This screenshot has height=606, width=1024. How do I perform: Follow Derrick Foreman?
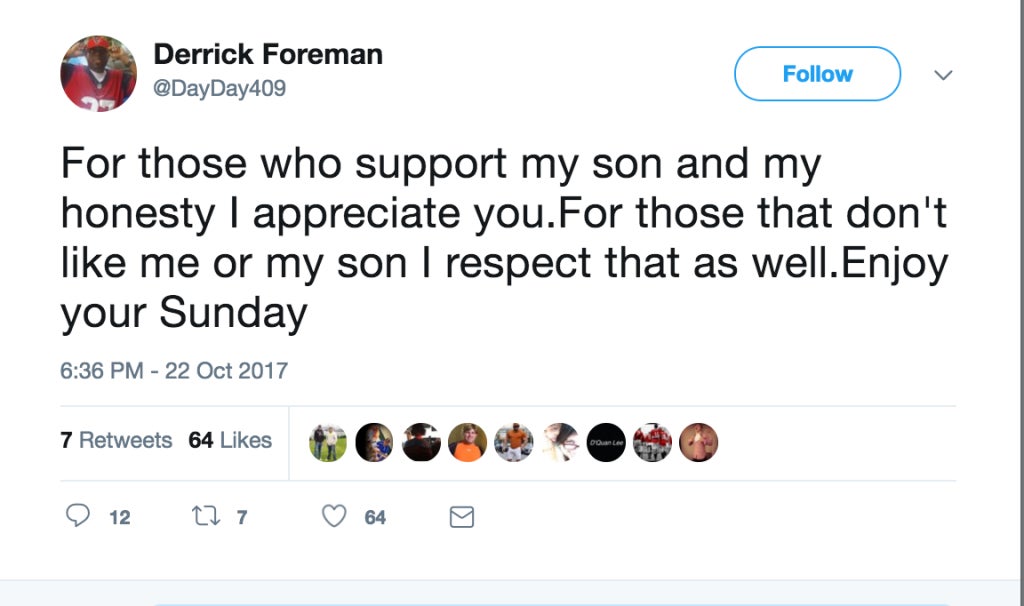pyautogui.click(x=818, y=74)
